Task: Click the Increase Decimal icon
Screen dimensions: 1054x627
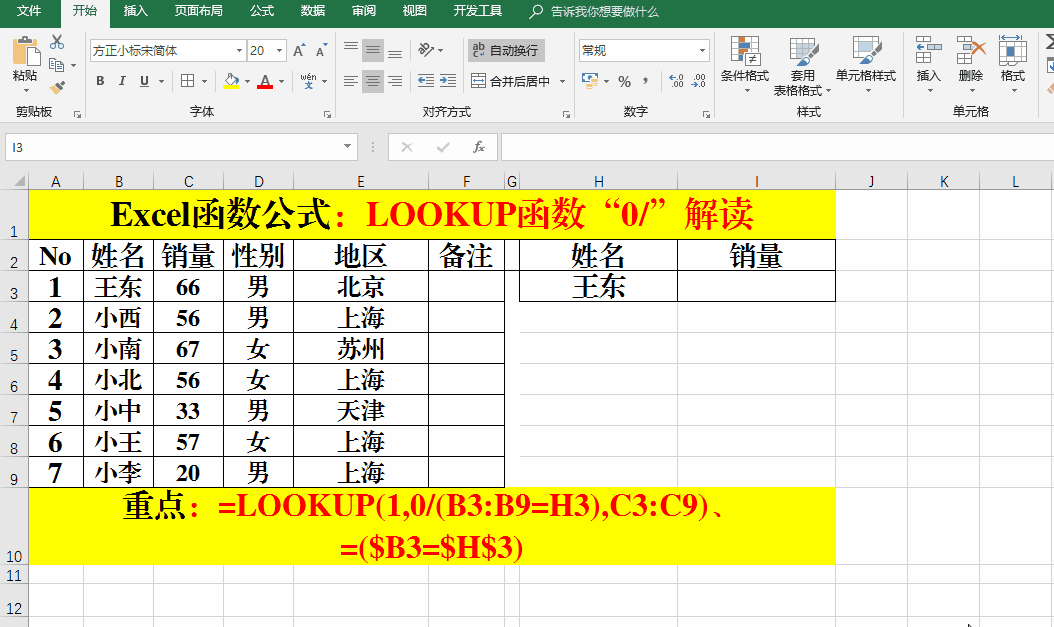Action: [675, 81]
